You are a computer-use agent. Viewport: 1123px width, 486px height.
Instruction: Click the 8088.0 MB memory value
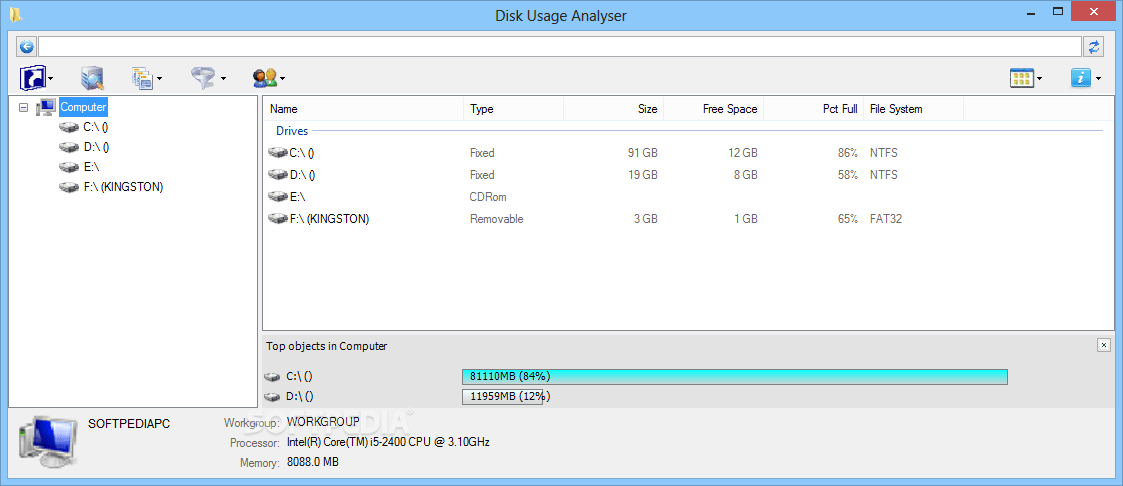point(313,462)
